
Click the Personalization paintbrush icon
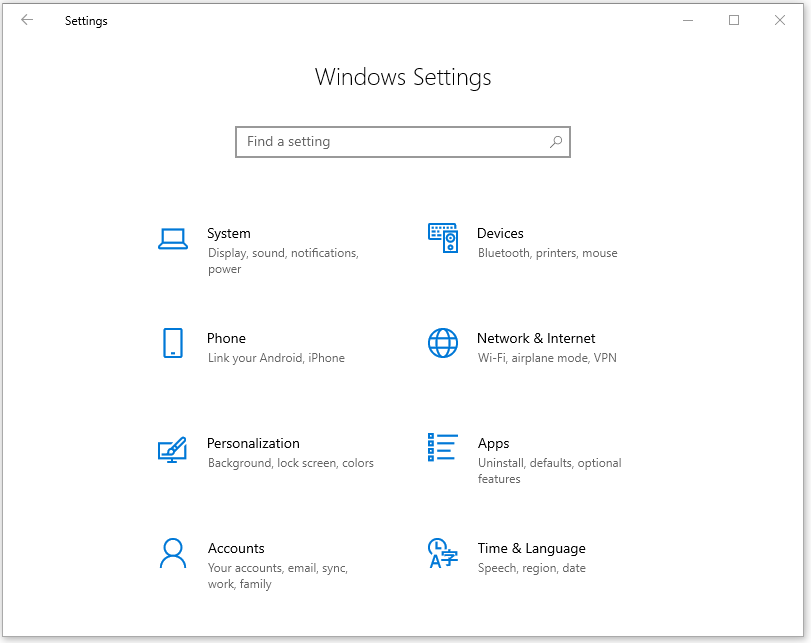click(172, 449)
